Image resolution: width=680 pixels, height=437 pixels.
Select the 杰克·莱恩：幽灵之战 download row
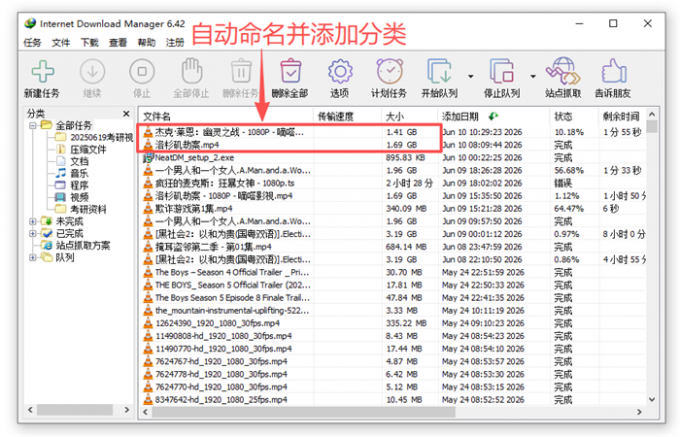pyautogui.click(x=392, y=132)
